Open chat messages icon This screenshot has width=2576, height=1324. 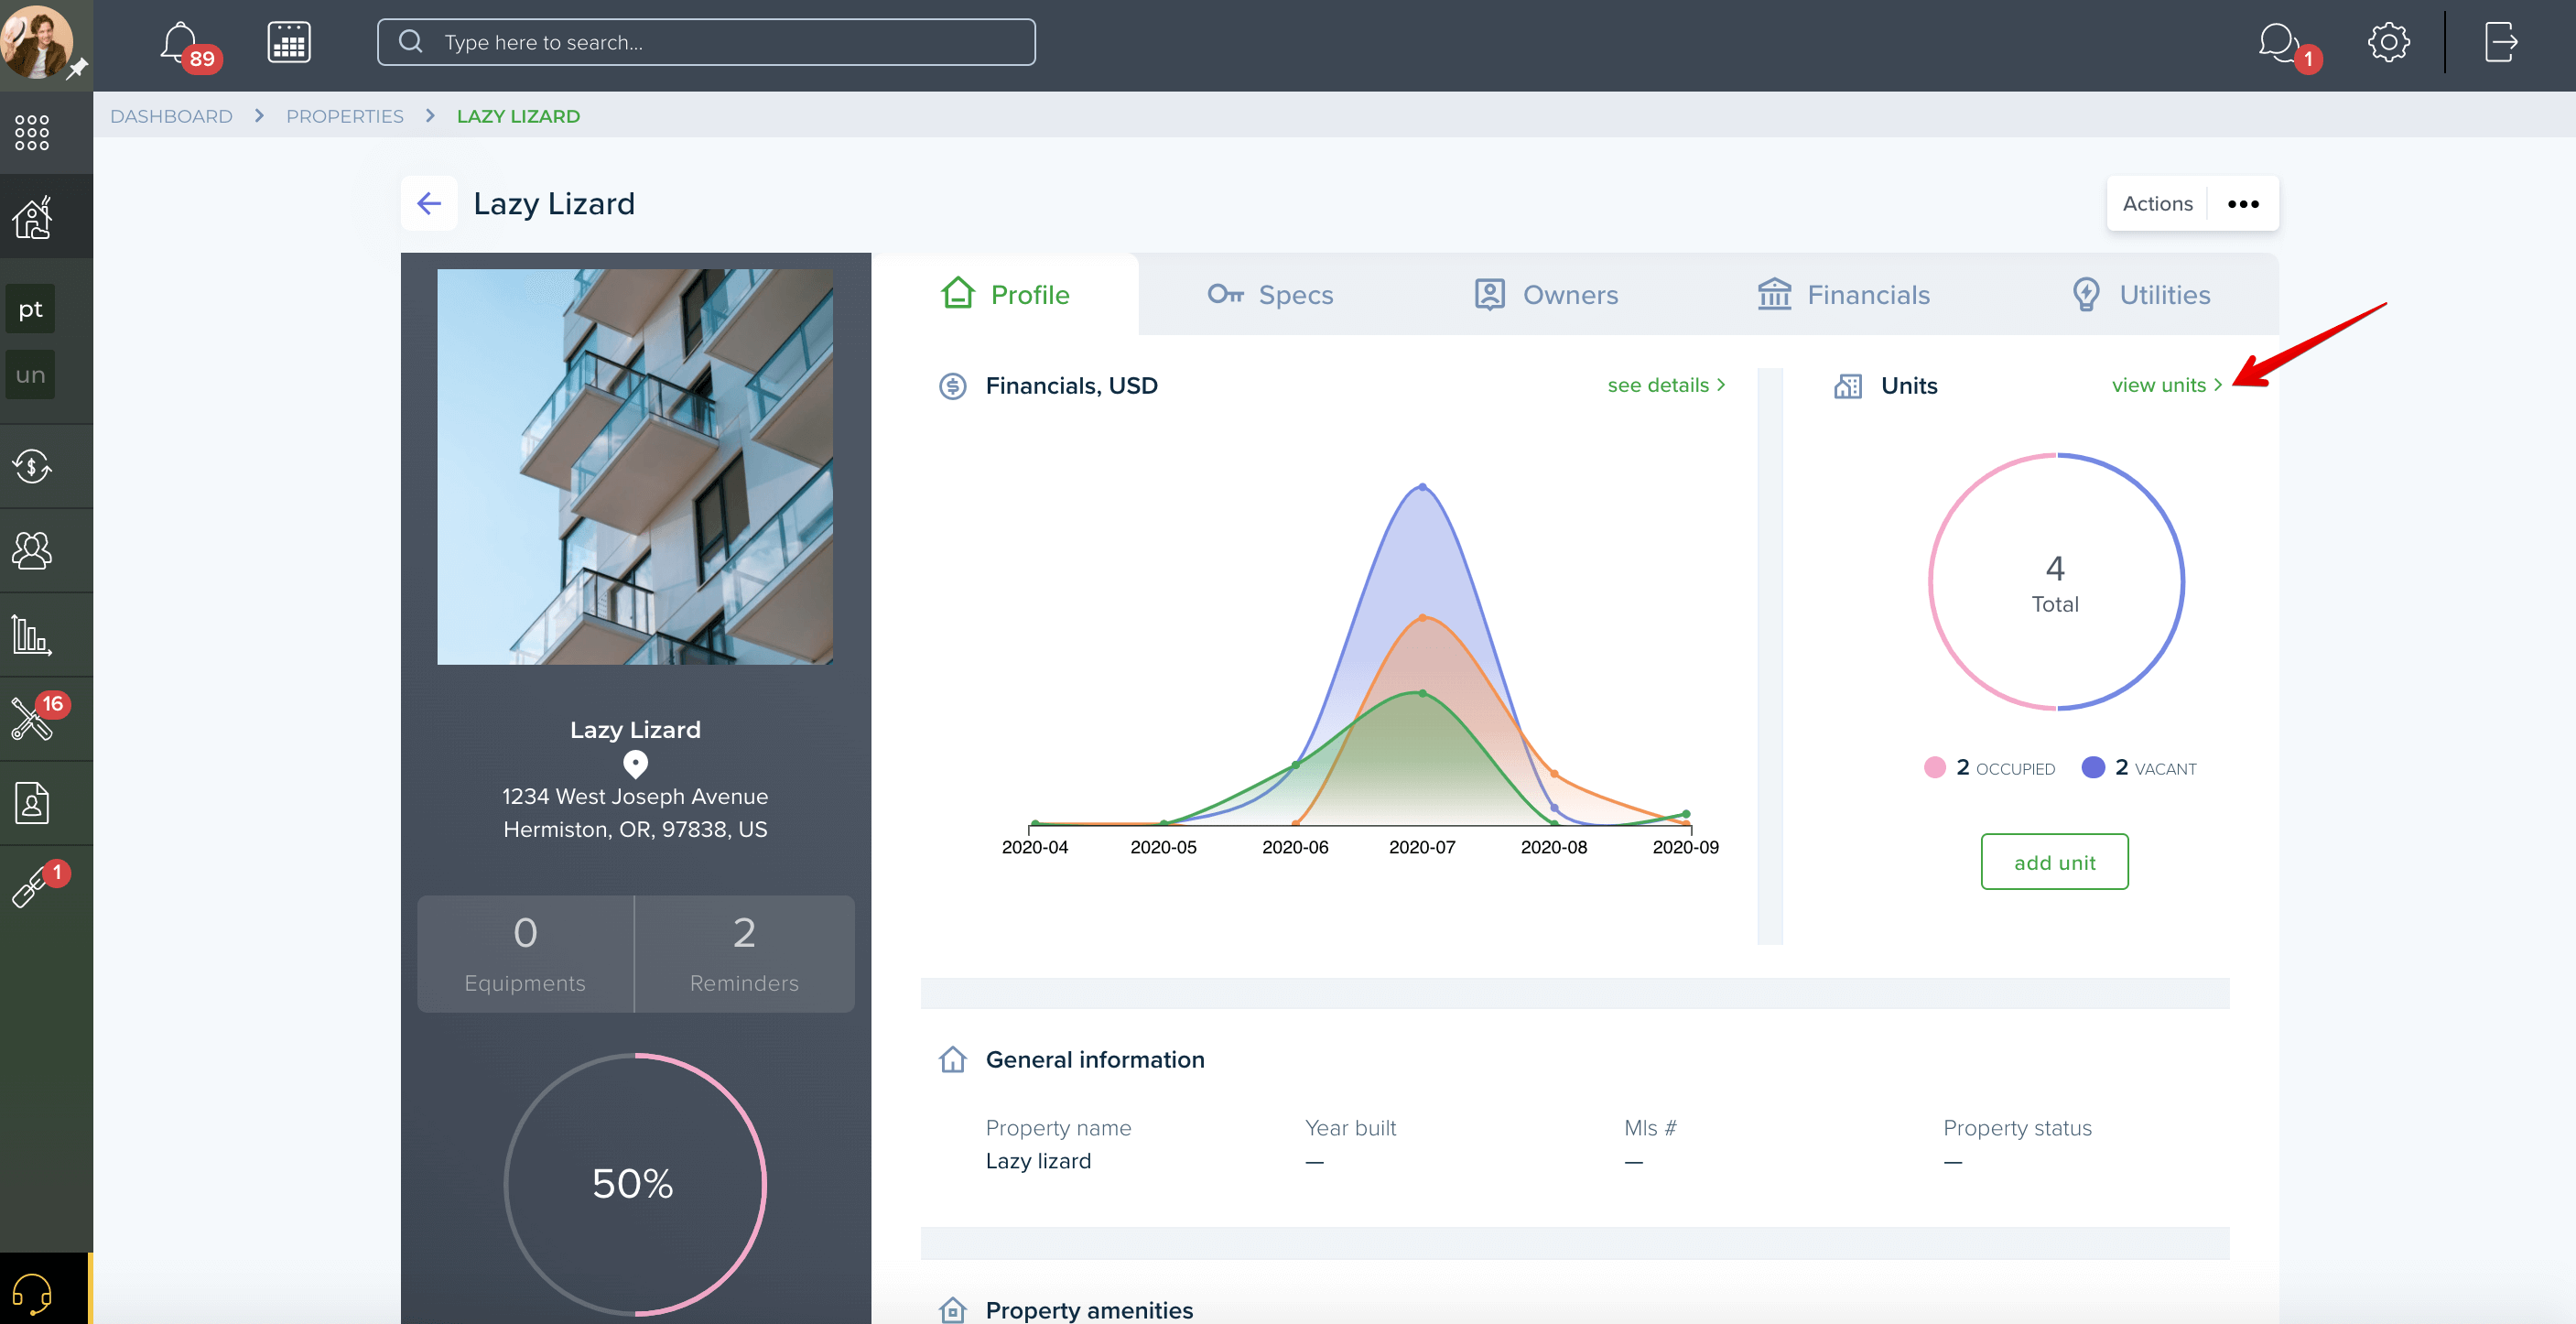click(x=2278, y=43)
